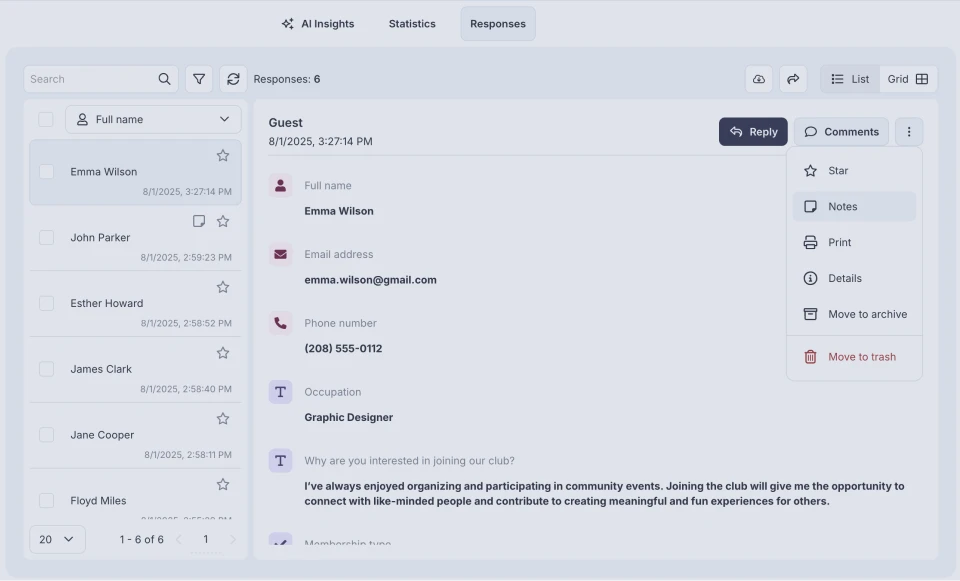Click inside the Search field
The image size is (960, 581).
90,78
